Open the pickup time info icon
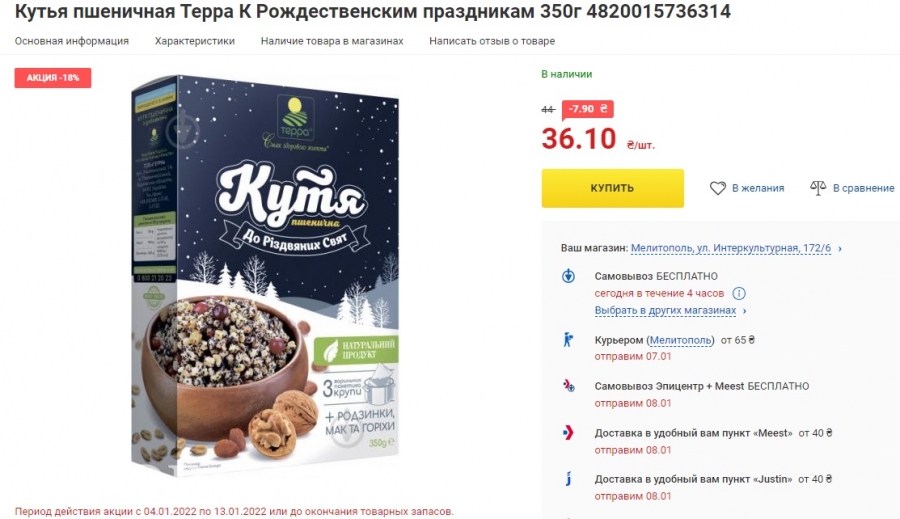The height and width of the screenshot is (519, 900). click(739, 293)
